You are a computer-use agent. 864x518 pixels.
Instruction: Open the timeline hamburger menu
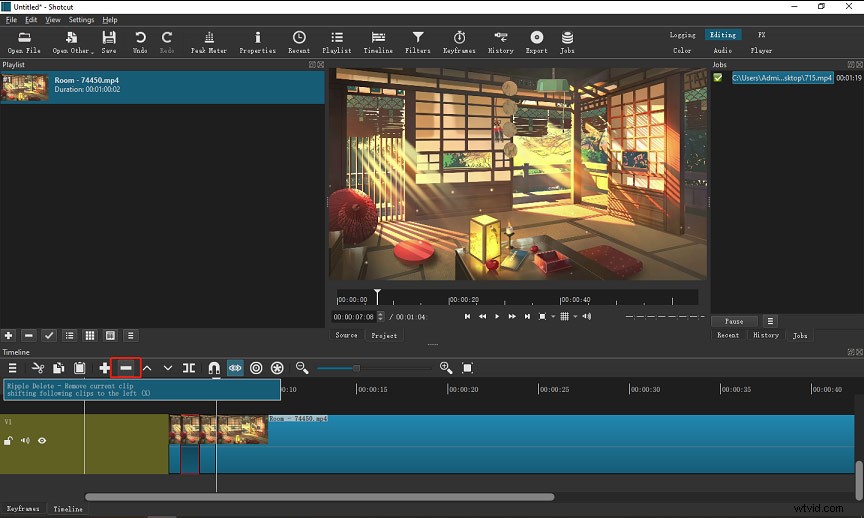pos(12,368)
